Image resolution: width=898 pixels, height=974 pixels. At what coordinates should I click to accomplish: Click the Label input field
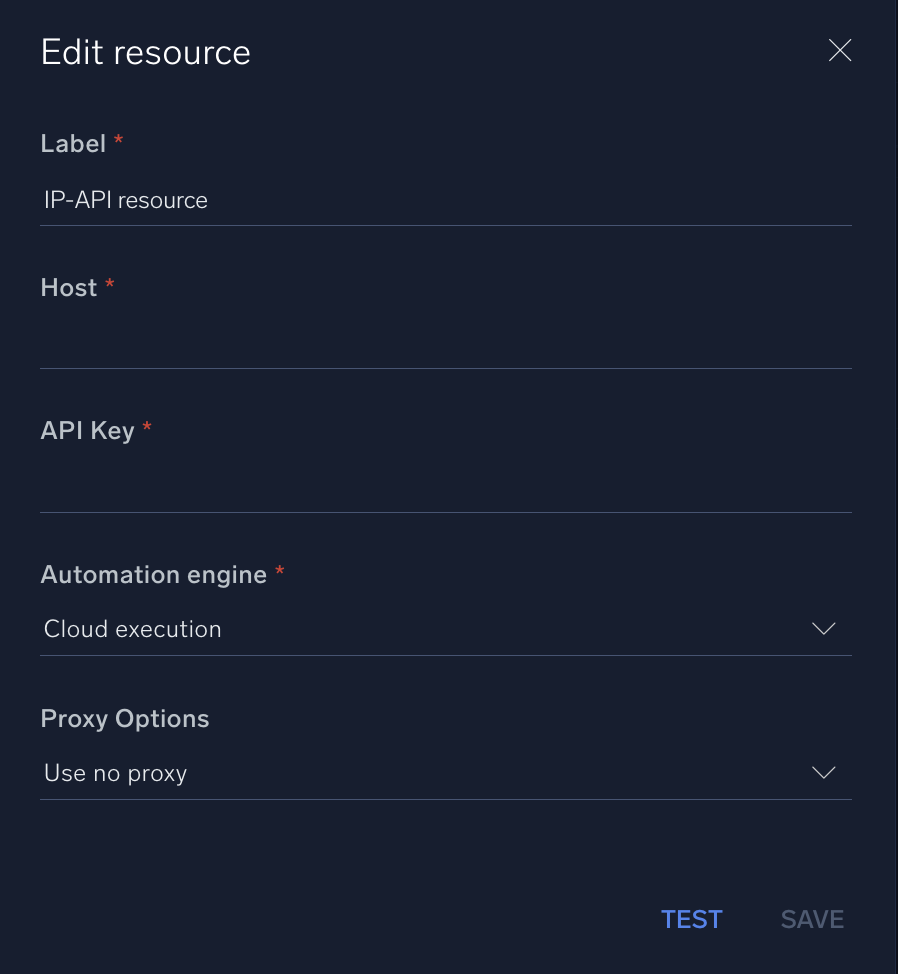[x=446, y=200]
